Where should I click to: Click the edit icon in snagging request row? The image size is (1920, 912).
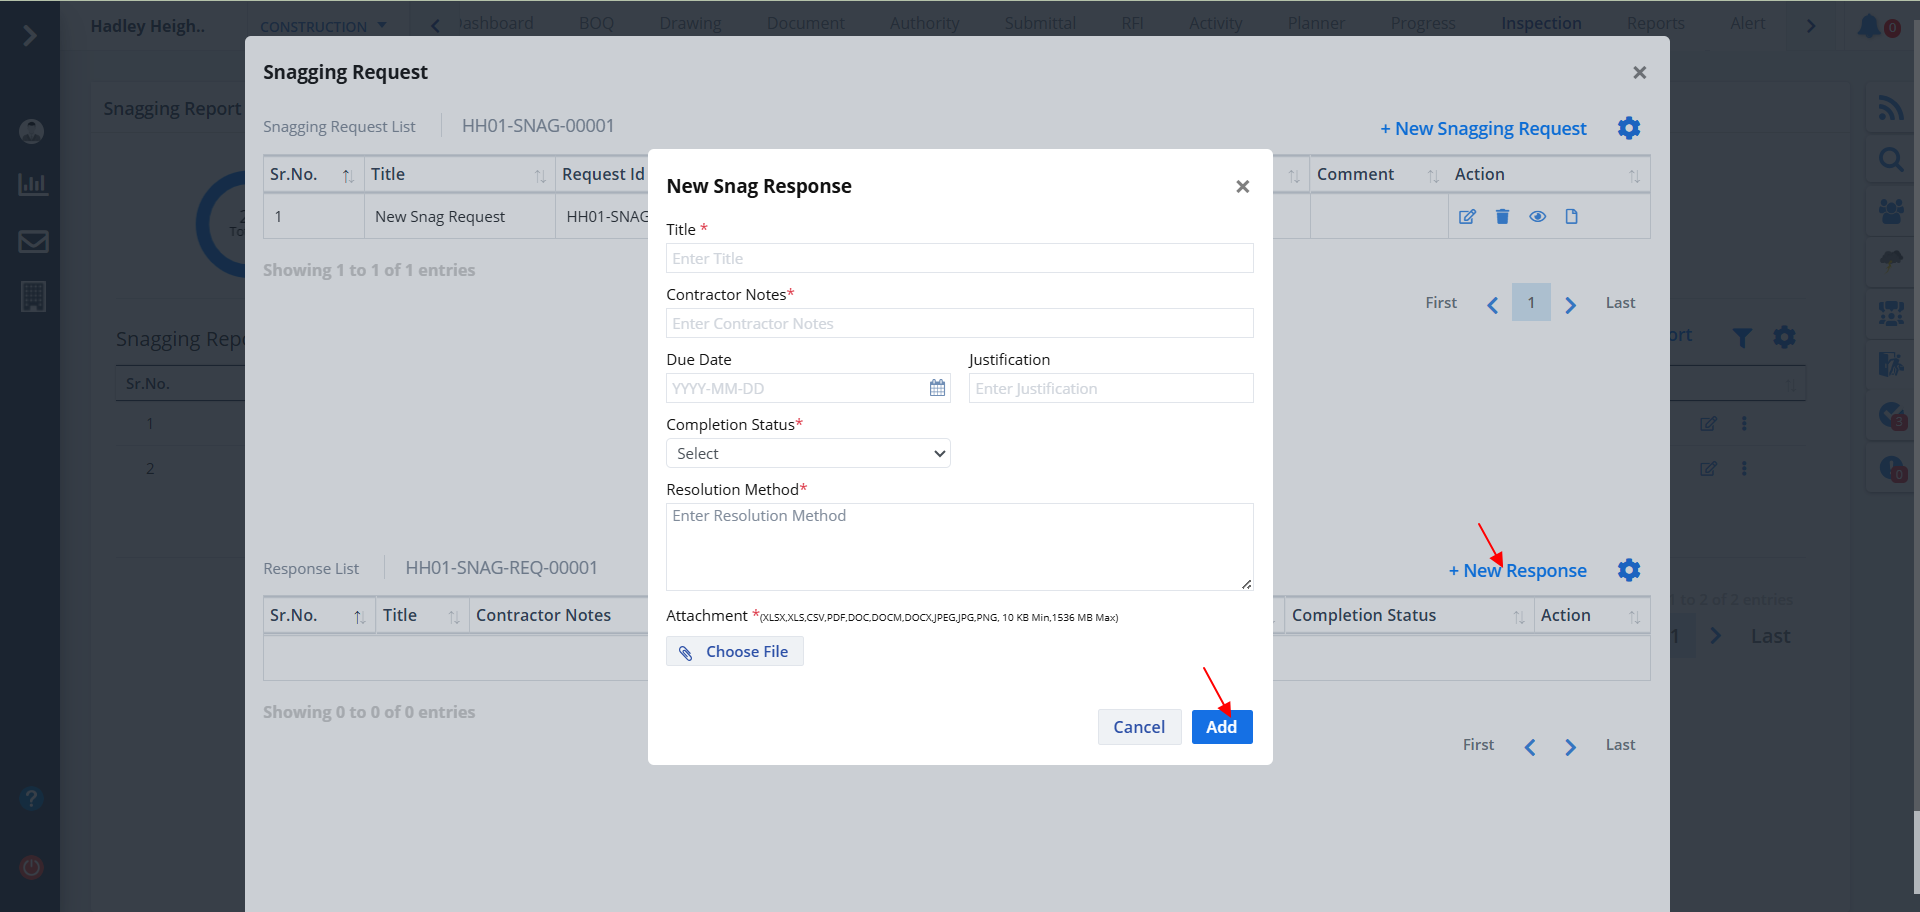pos(1467,217)
